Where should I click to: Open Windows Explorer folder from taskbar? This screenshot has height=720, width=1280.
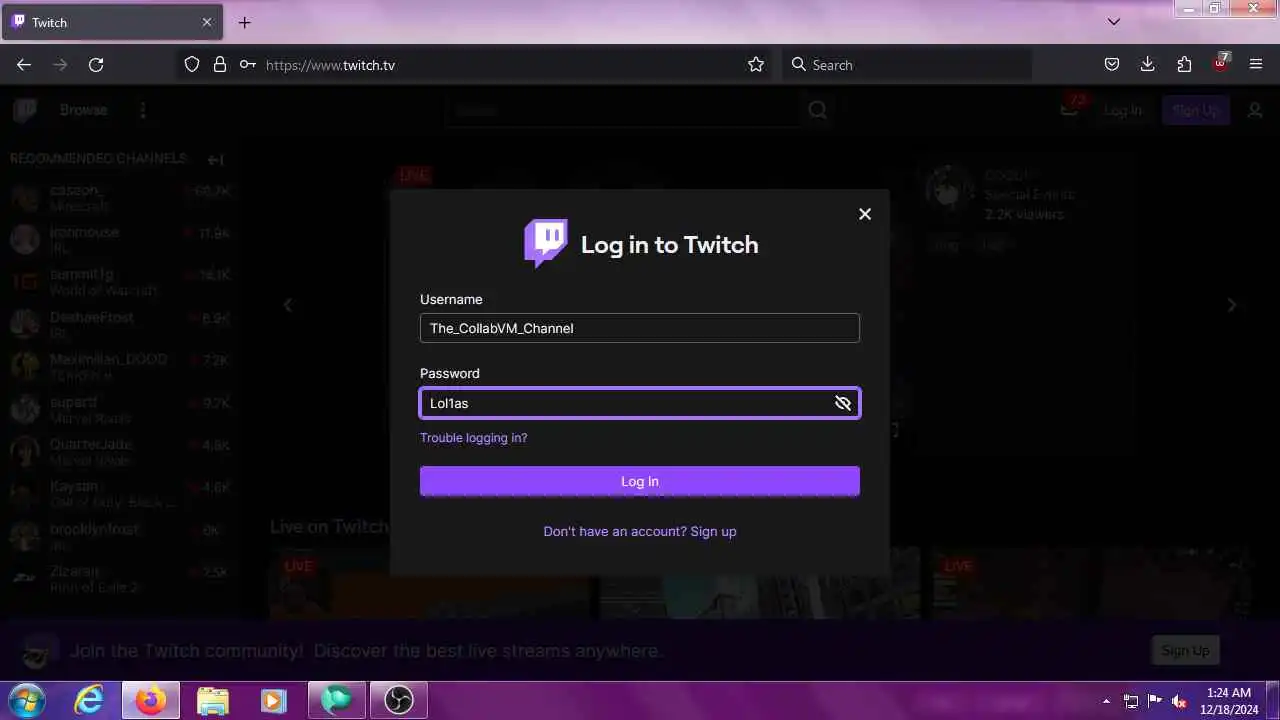point(213,701)
